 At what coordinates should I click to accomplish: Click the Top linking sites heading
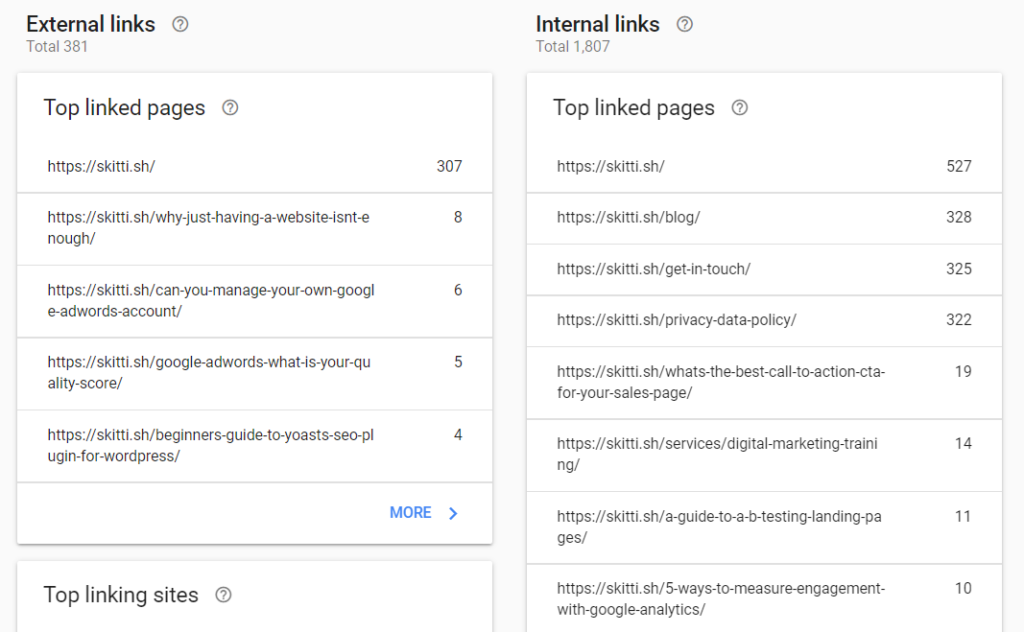121,595
